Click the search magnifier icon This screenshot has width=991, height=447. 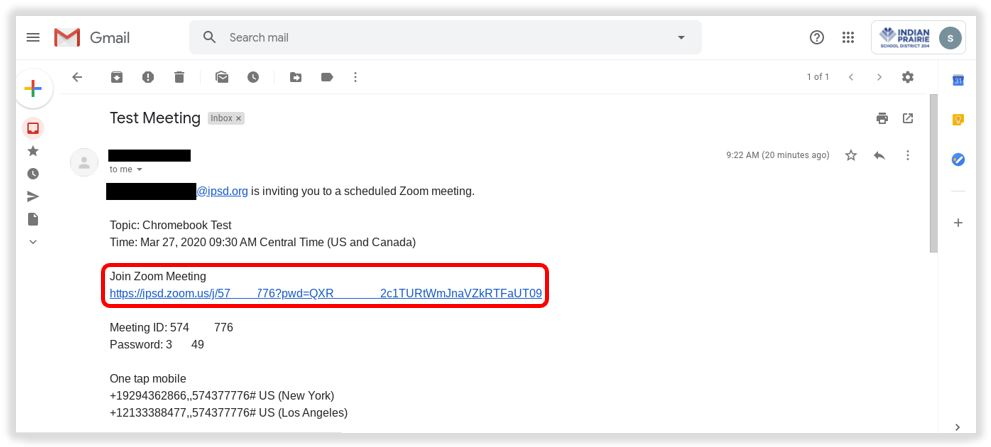point(209,37)
